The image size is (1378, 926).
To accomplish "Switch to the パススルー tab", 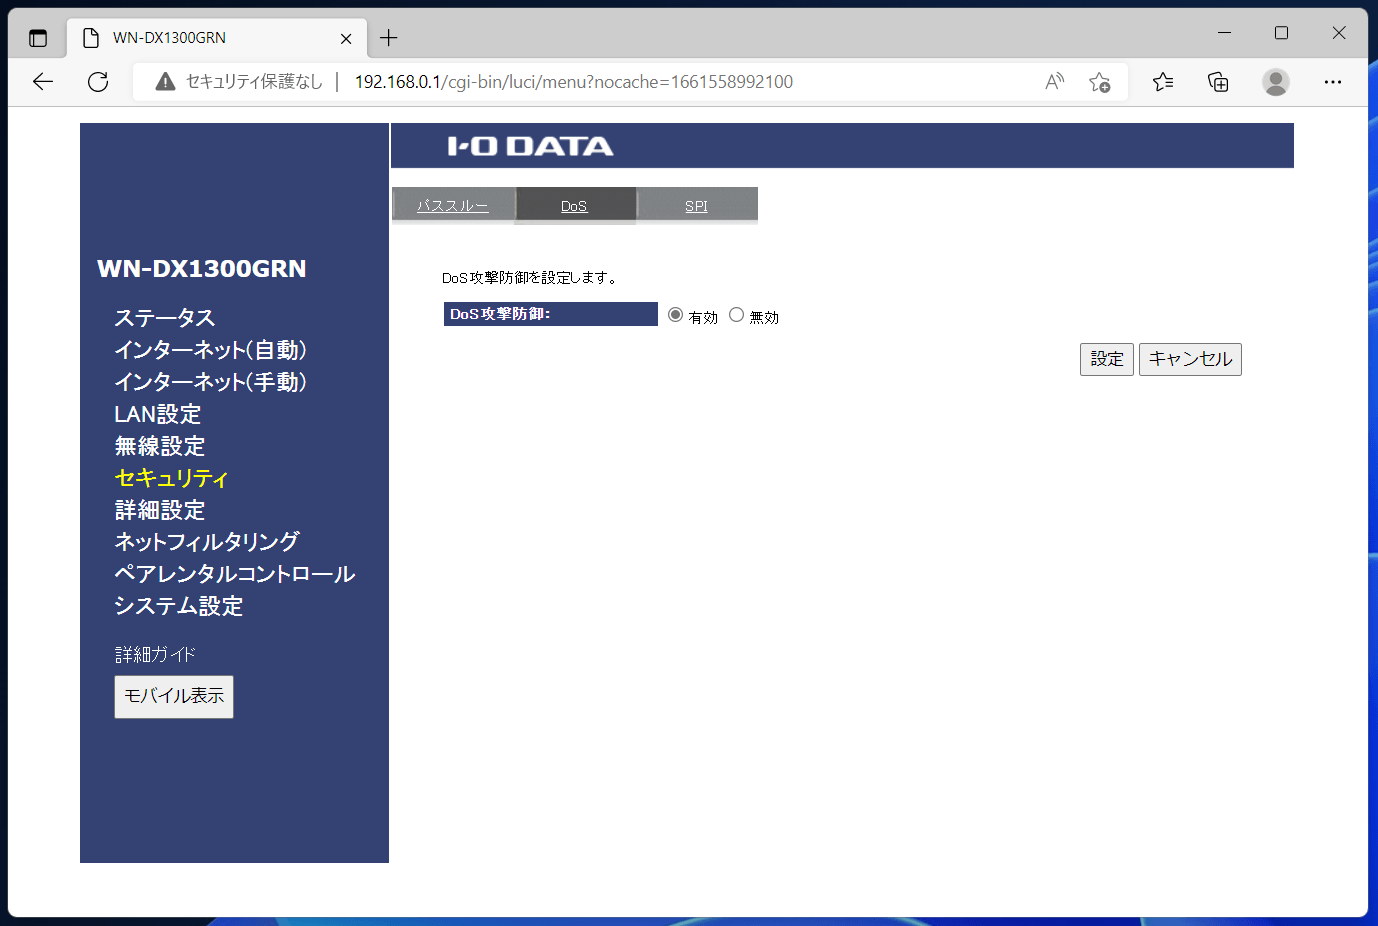I will point(453,205).
